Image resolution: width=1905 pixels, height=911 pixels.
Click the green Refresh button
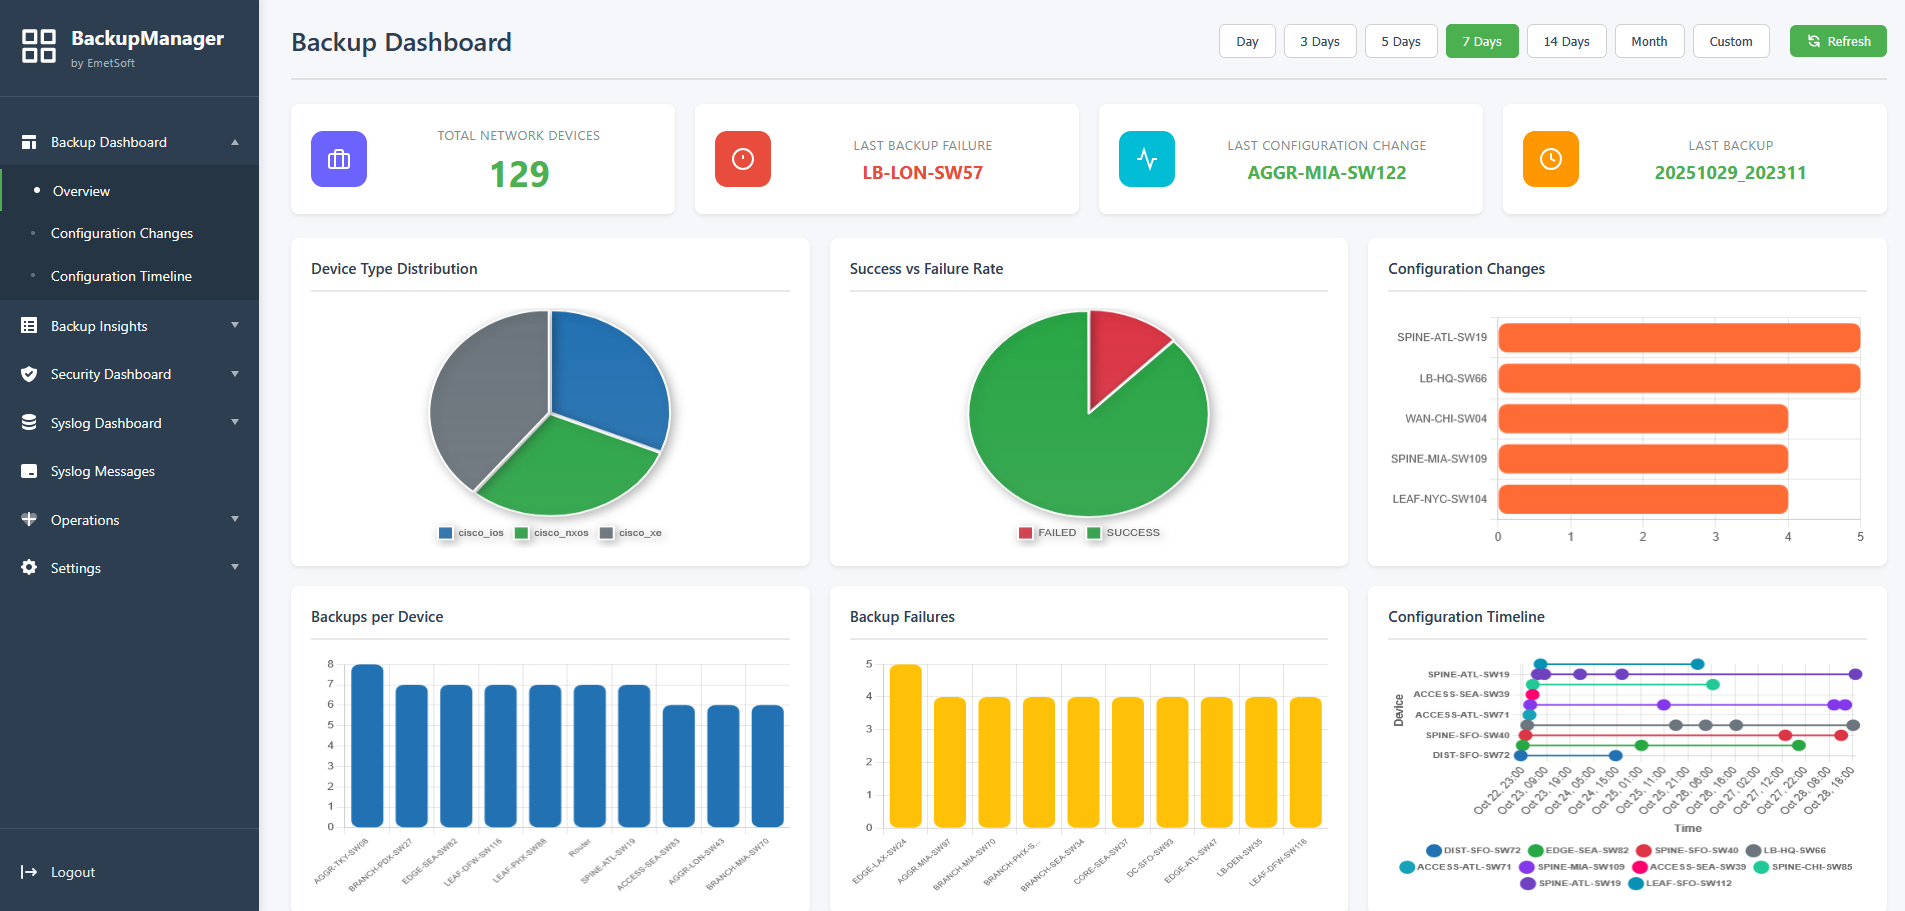(1838, 41)
